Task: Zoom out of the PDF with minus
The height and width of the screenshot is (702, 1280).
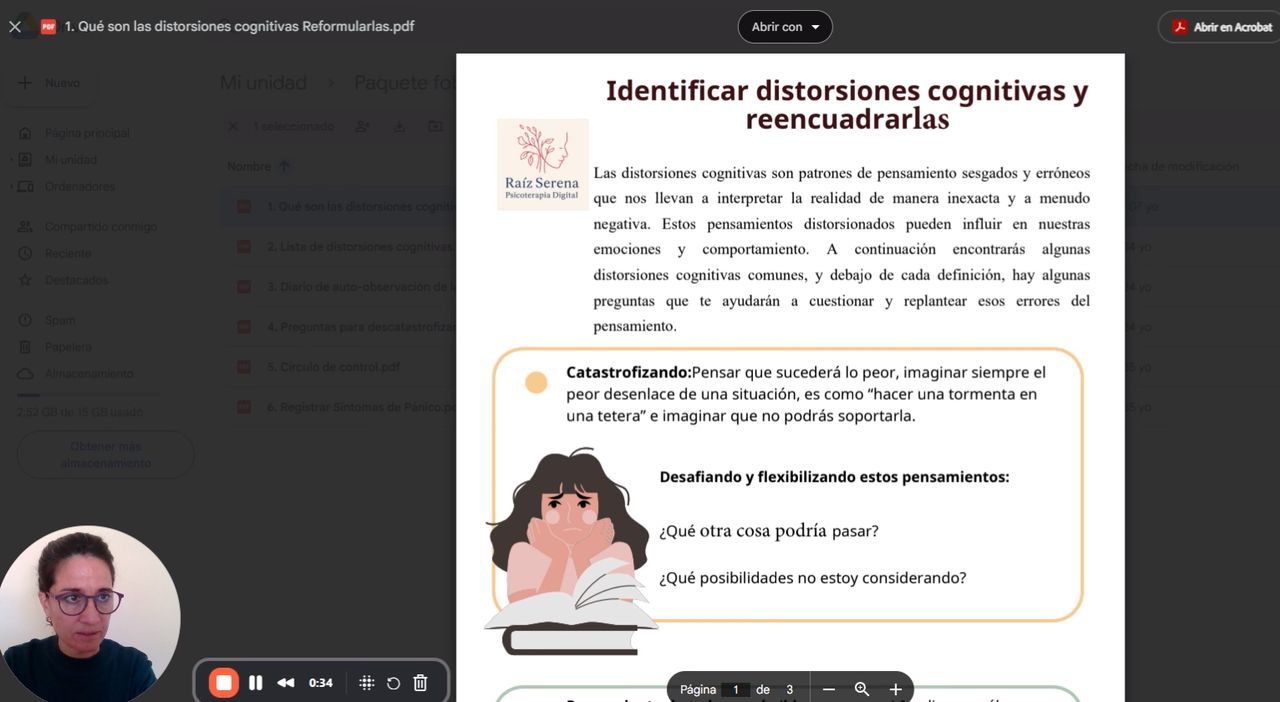Action: [x=829, y=689]
